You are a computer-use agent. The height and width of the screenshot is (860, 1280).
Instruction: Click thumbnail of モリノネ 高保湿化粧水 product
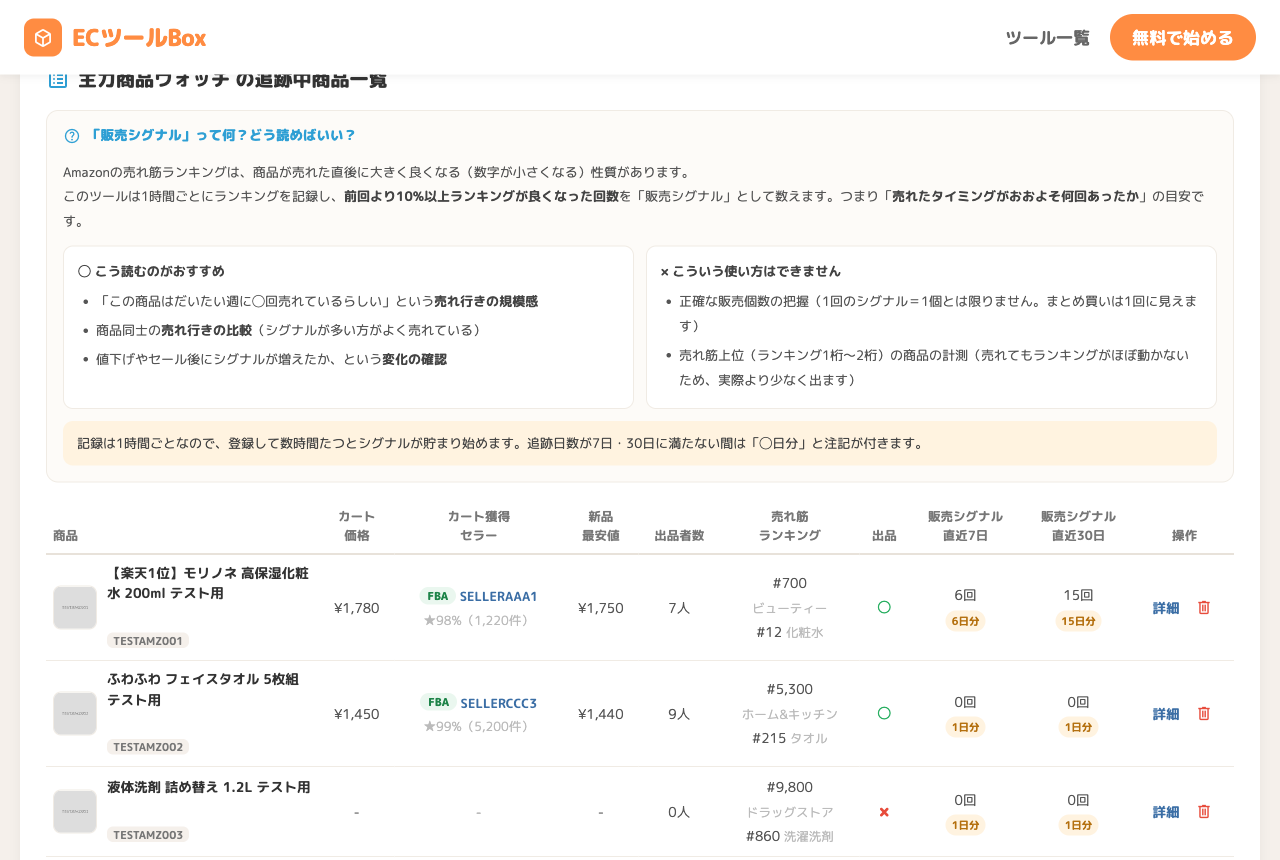pyautogui.click(x=75, y=607)
